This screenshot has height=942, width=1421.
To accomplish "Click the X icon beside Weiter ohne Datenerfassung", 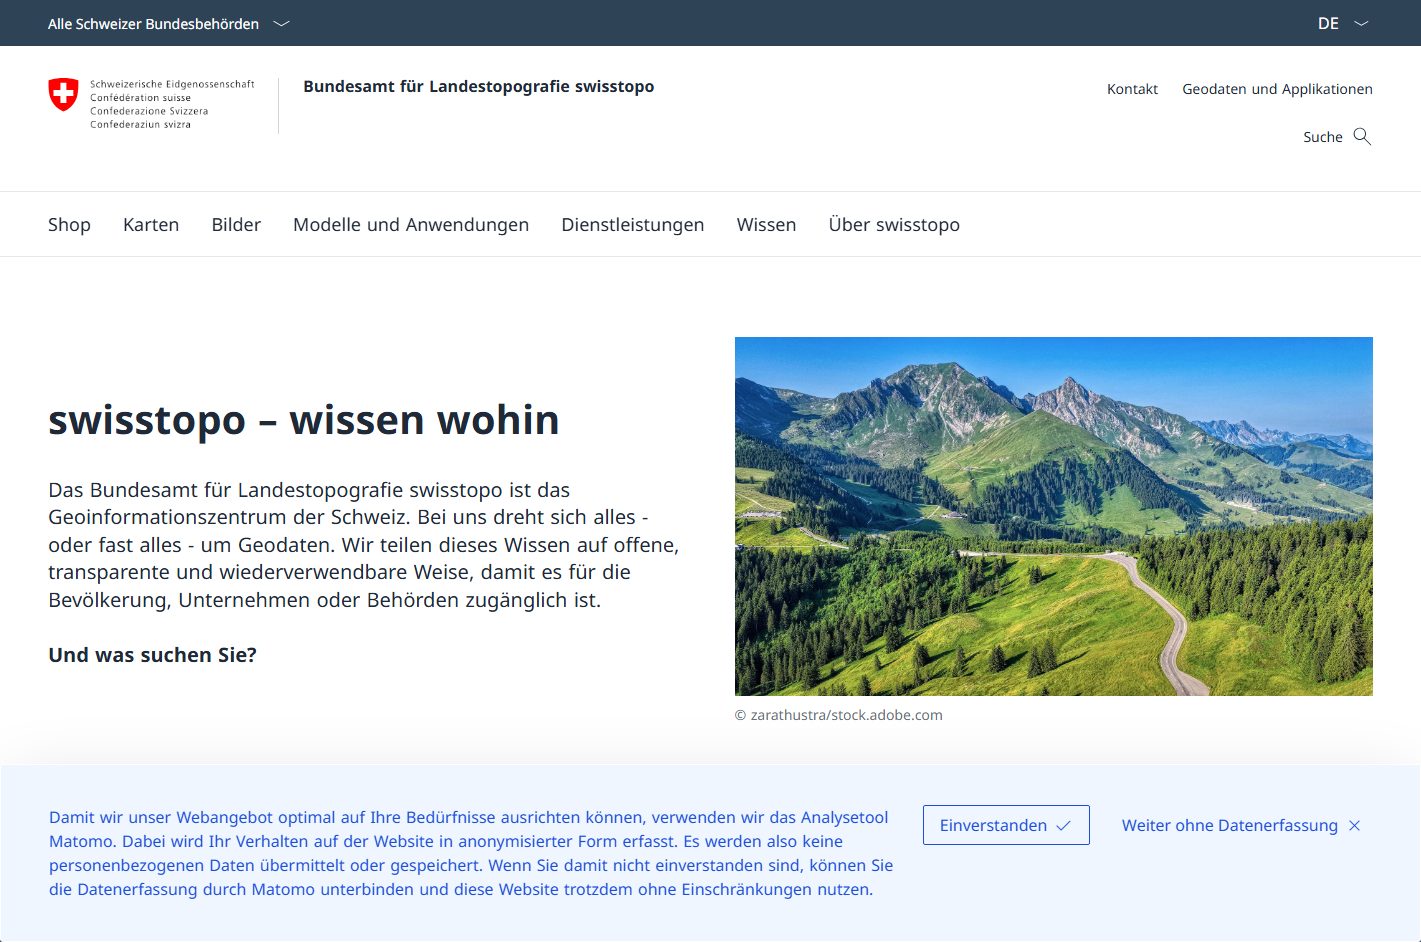I will [1354, 826].
